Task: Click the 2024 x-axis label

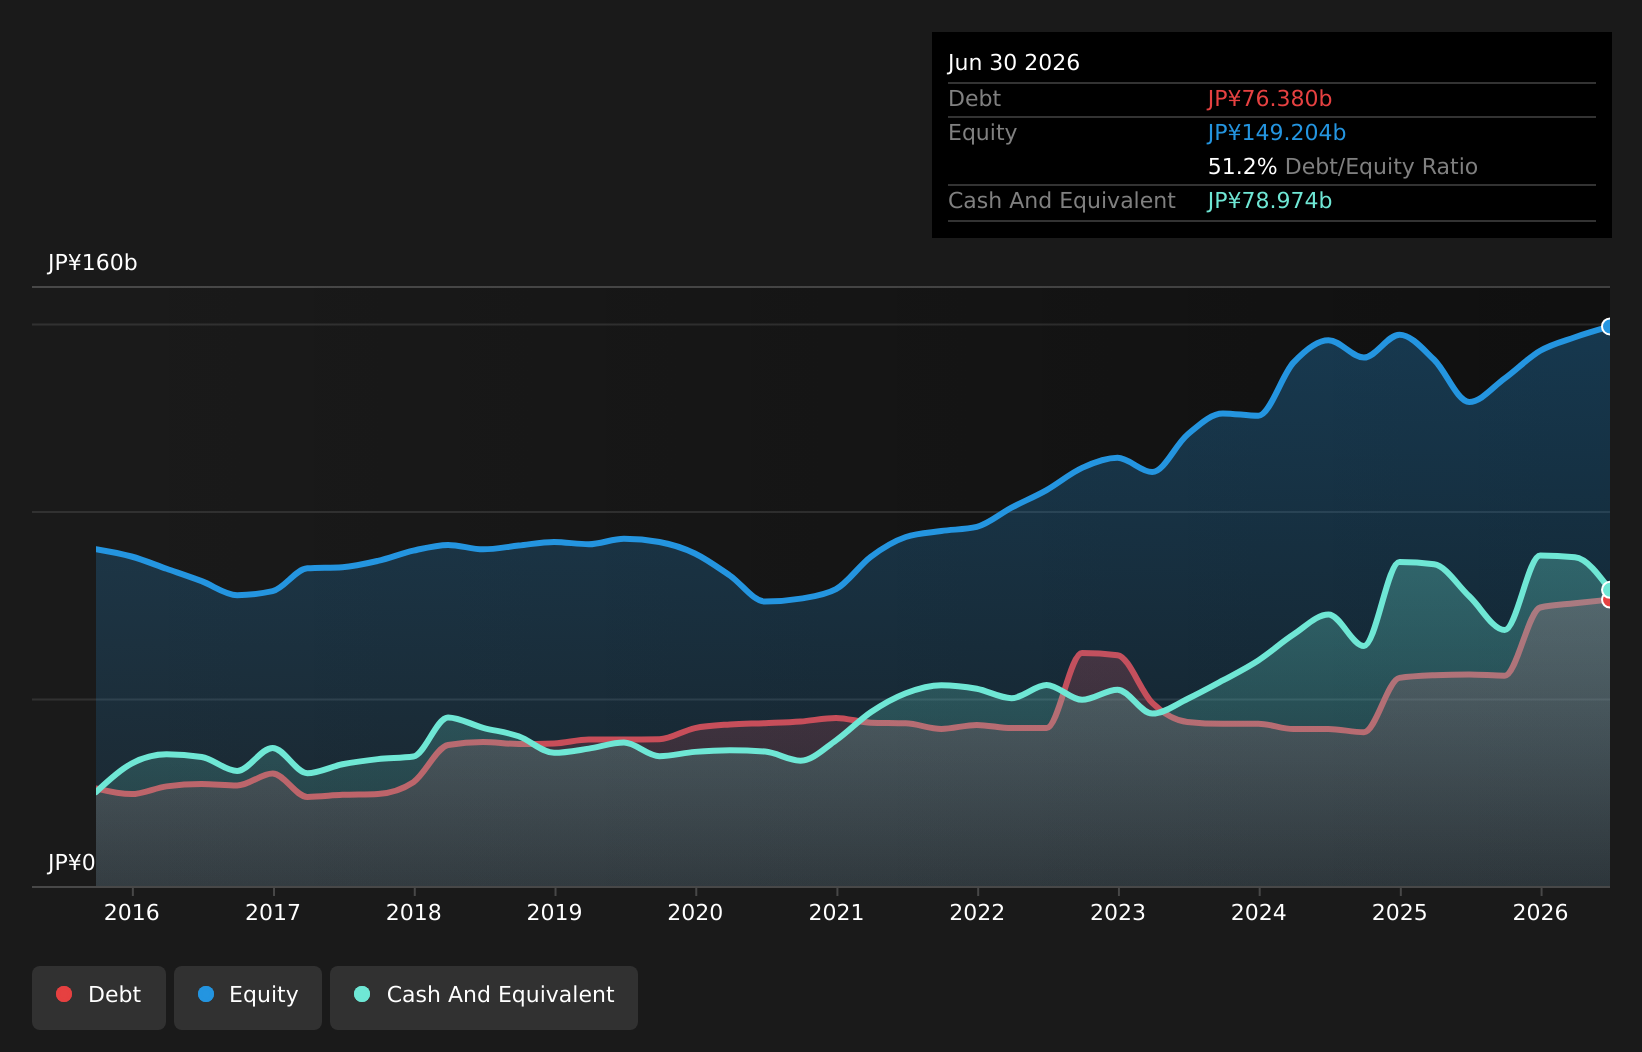Action: (1259, 912)
